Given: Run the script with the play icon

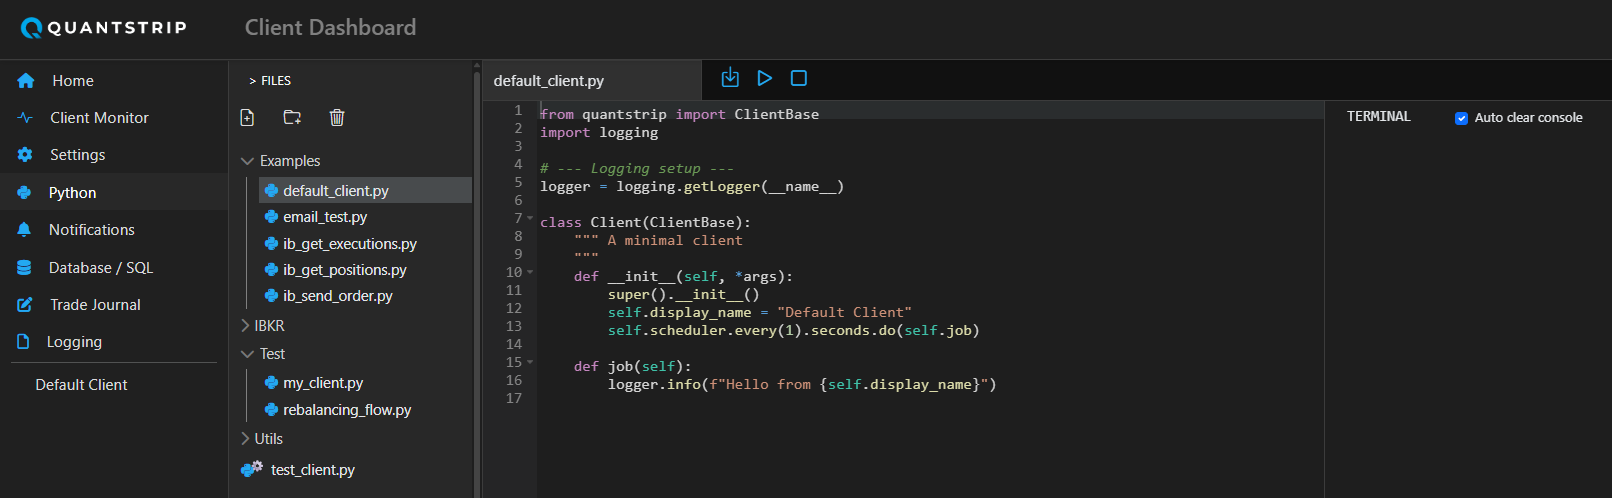Looking at the screenshot, I should (765, 78).
